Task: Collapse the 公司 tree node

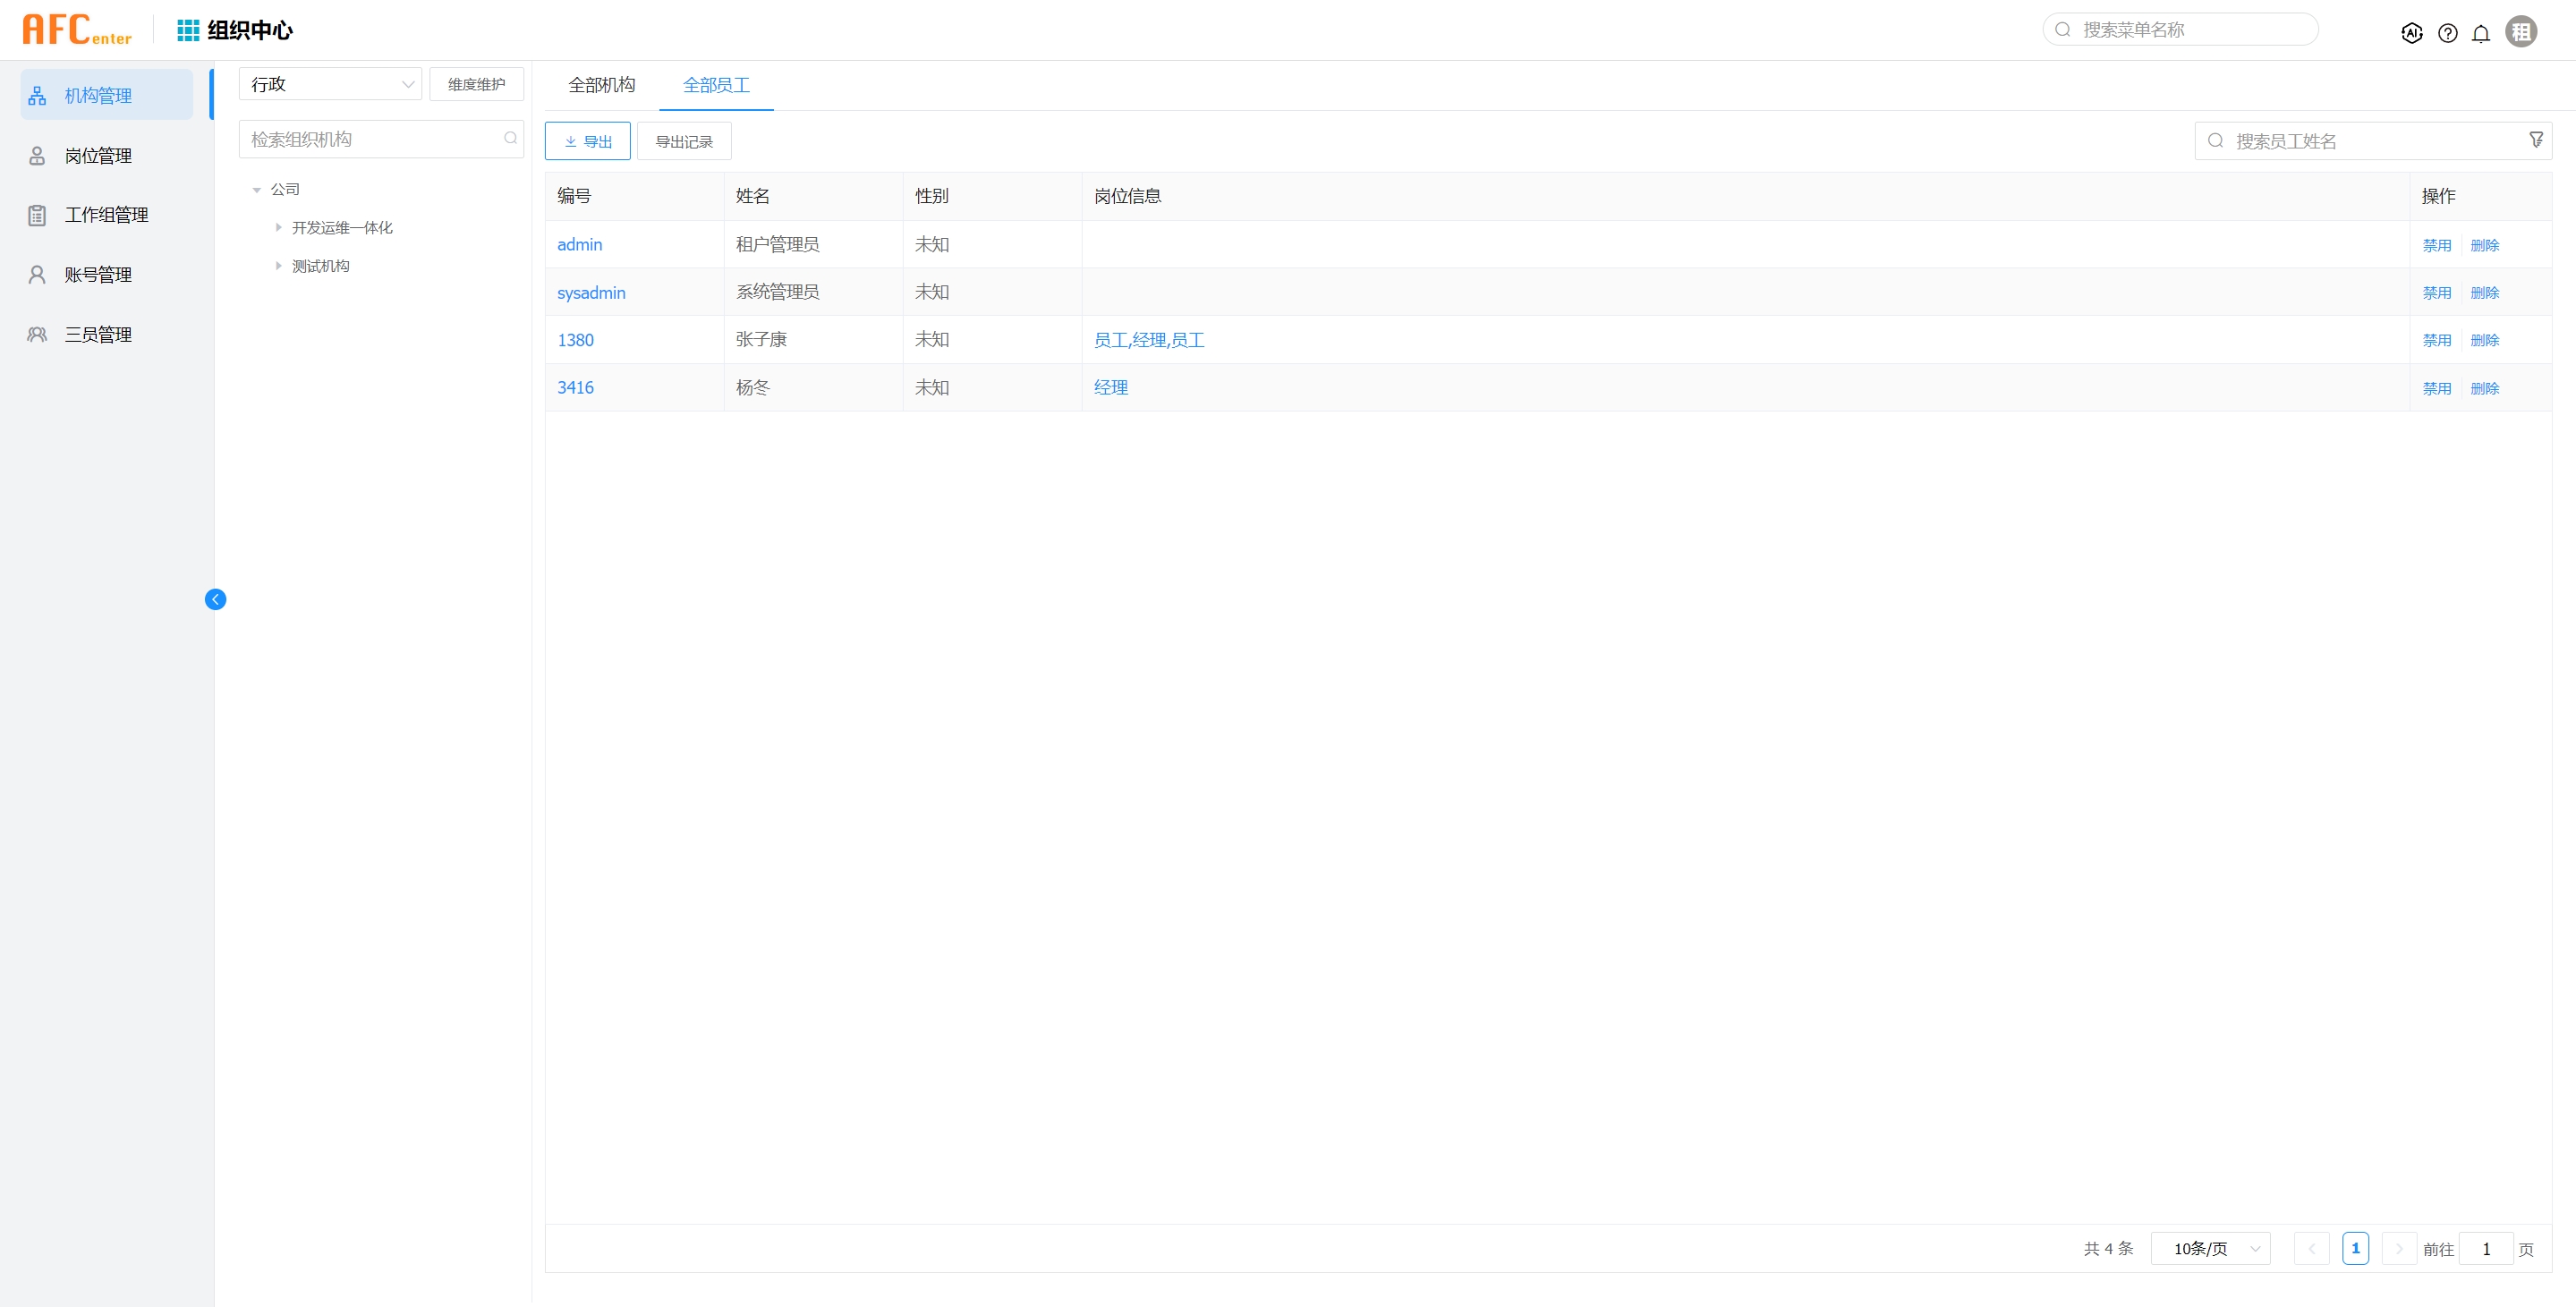Action: pyautogui.click(x=257, y=190)
